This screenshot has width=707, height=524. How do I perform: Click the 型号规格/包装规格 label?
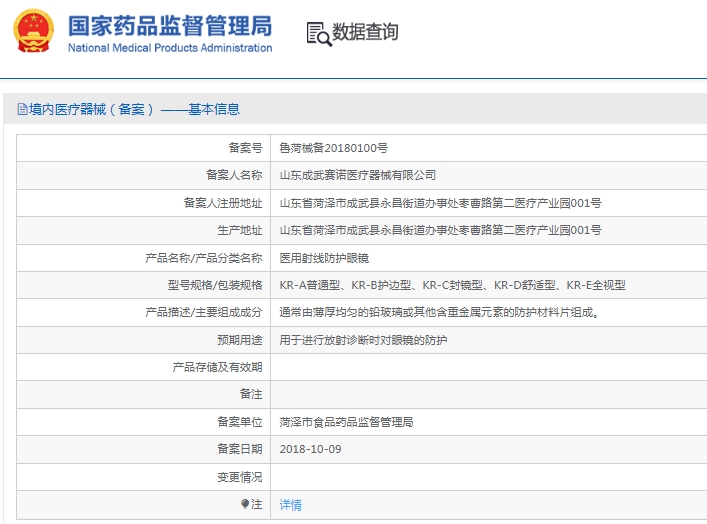tap(215, 285)
